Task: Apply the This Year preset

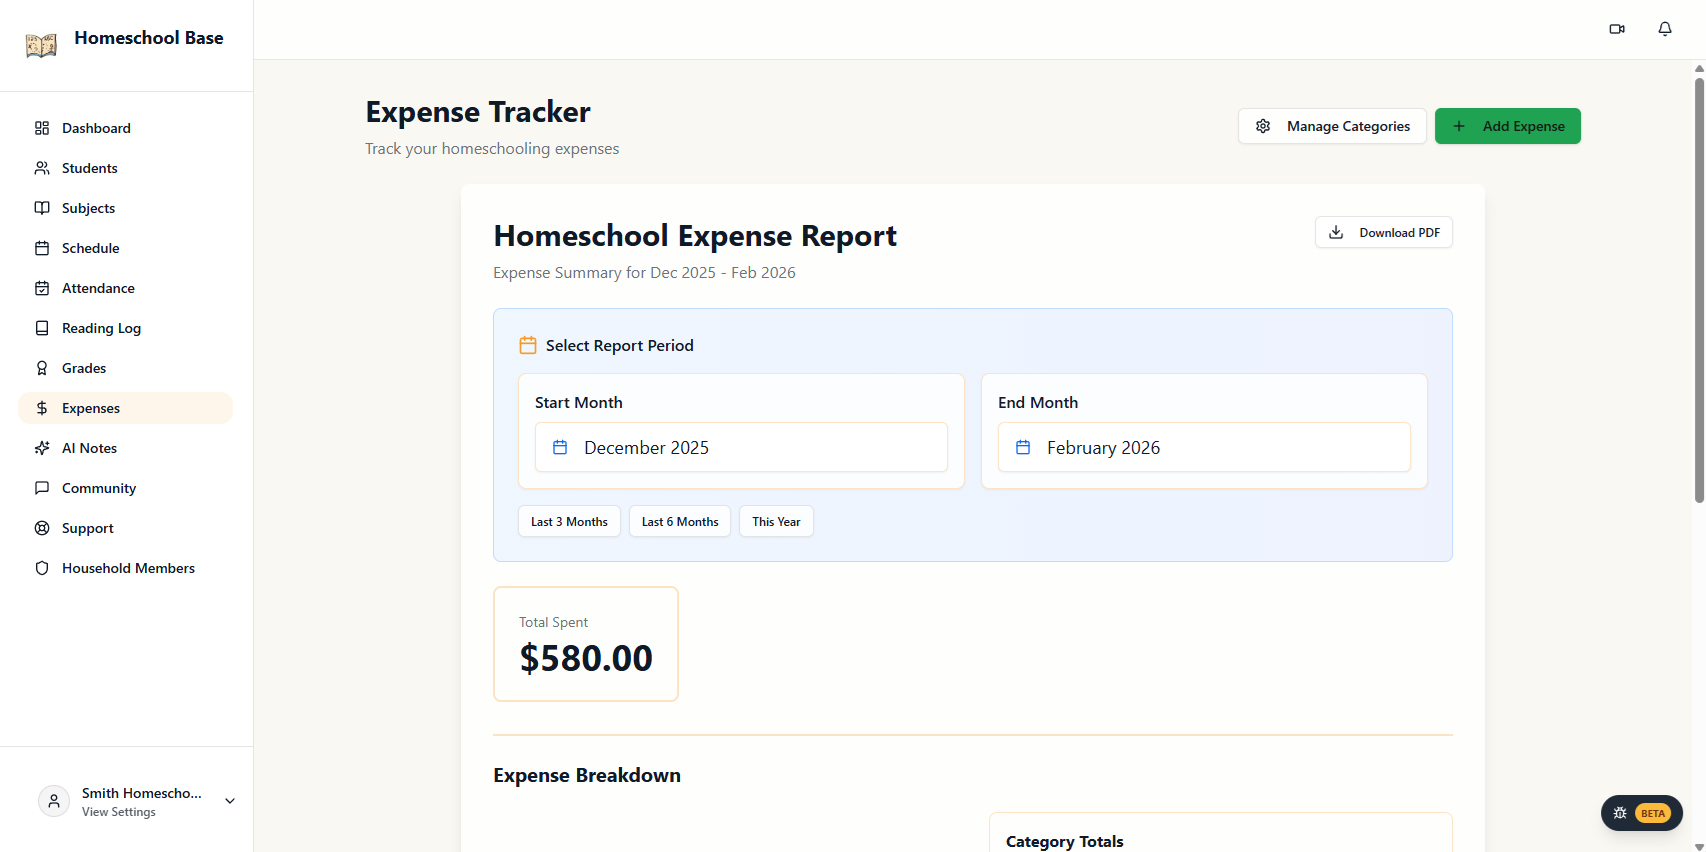Action: pos(776,521)
